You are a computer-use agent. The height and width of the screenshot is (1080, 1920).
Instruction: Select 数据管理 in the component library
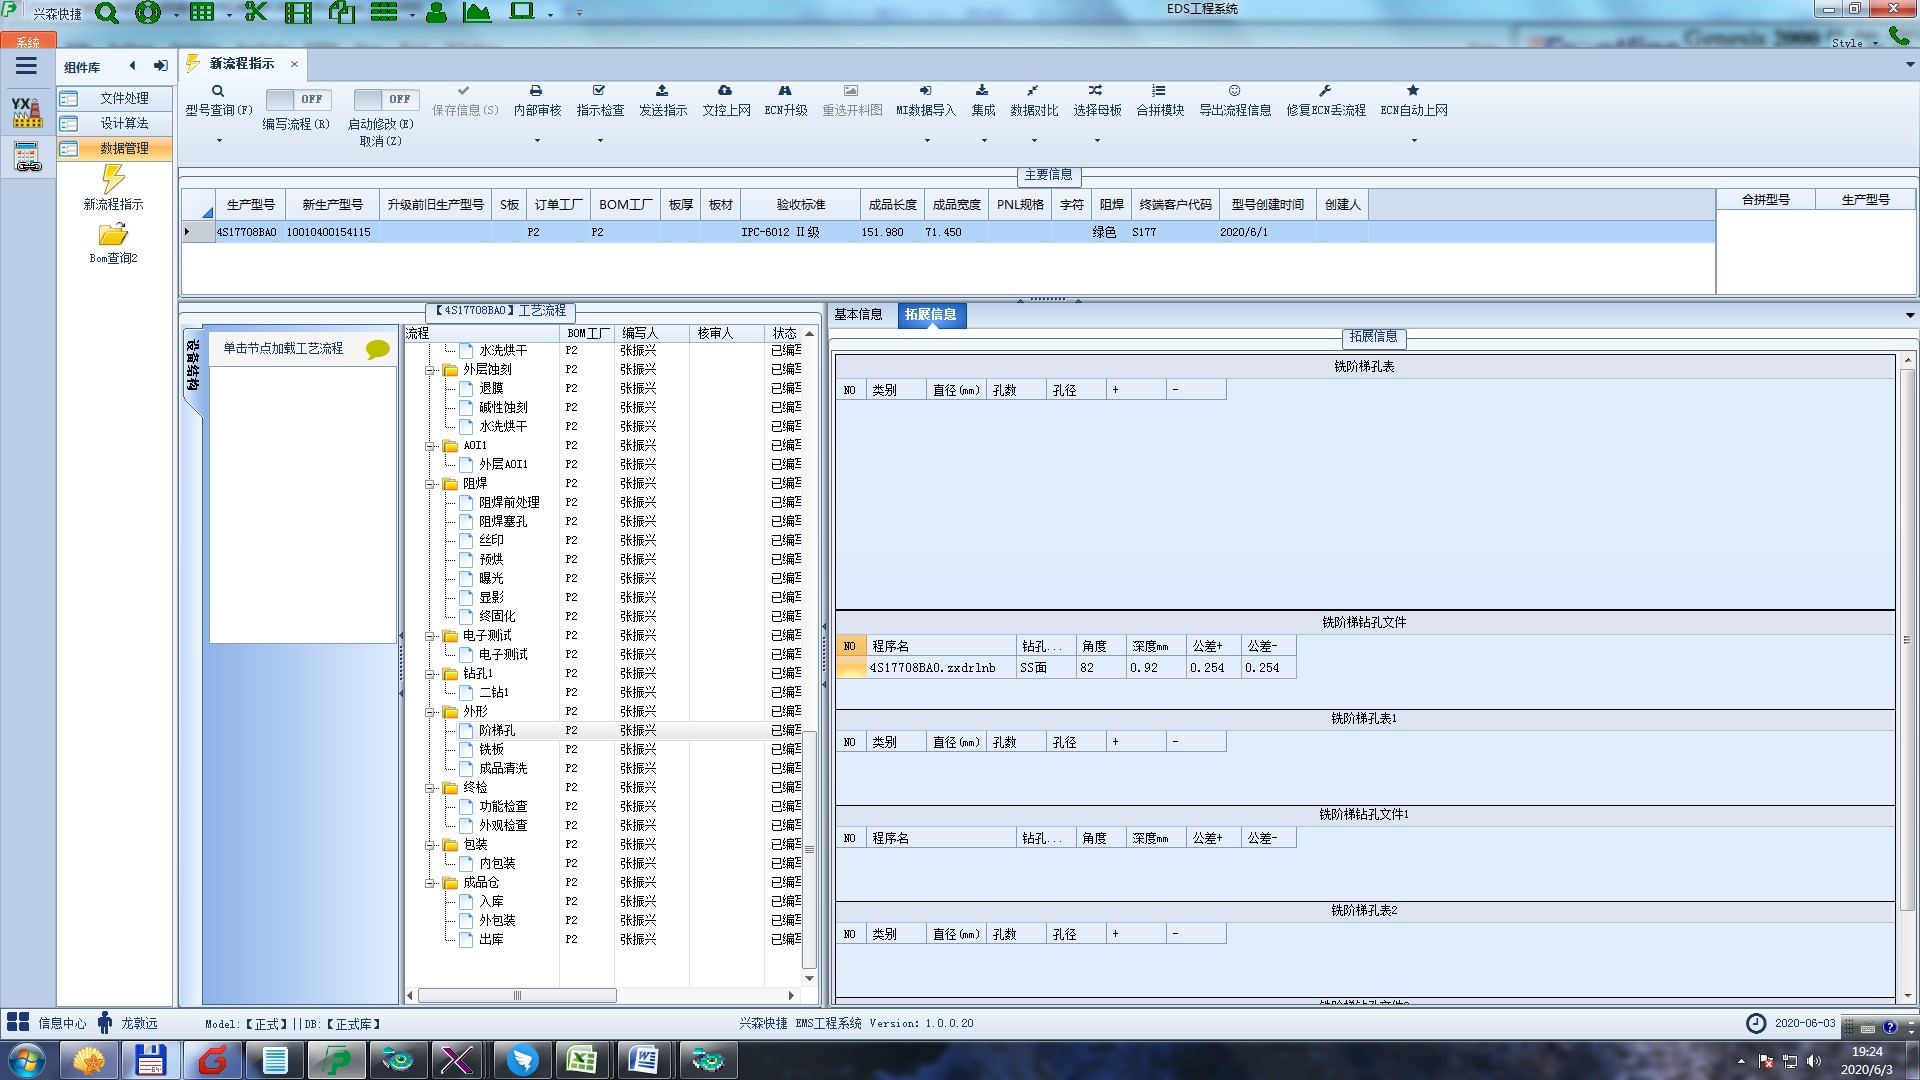point(124,148)
